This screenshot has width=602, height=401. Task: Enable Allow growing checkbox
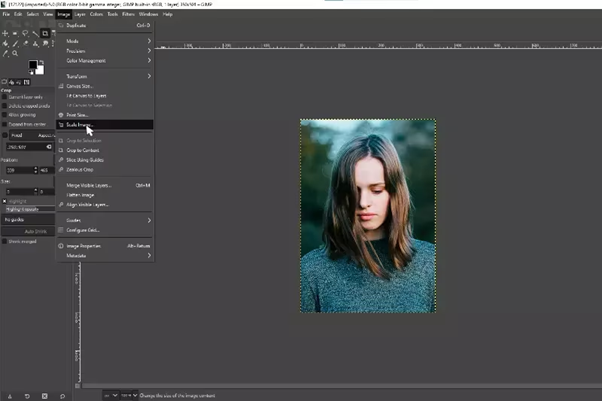tap(5, 115)
